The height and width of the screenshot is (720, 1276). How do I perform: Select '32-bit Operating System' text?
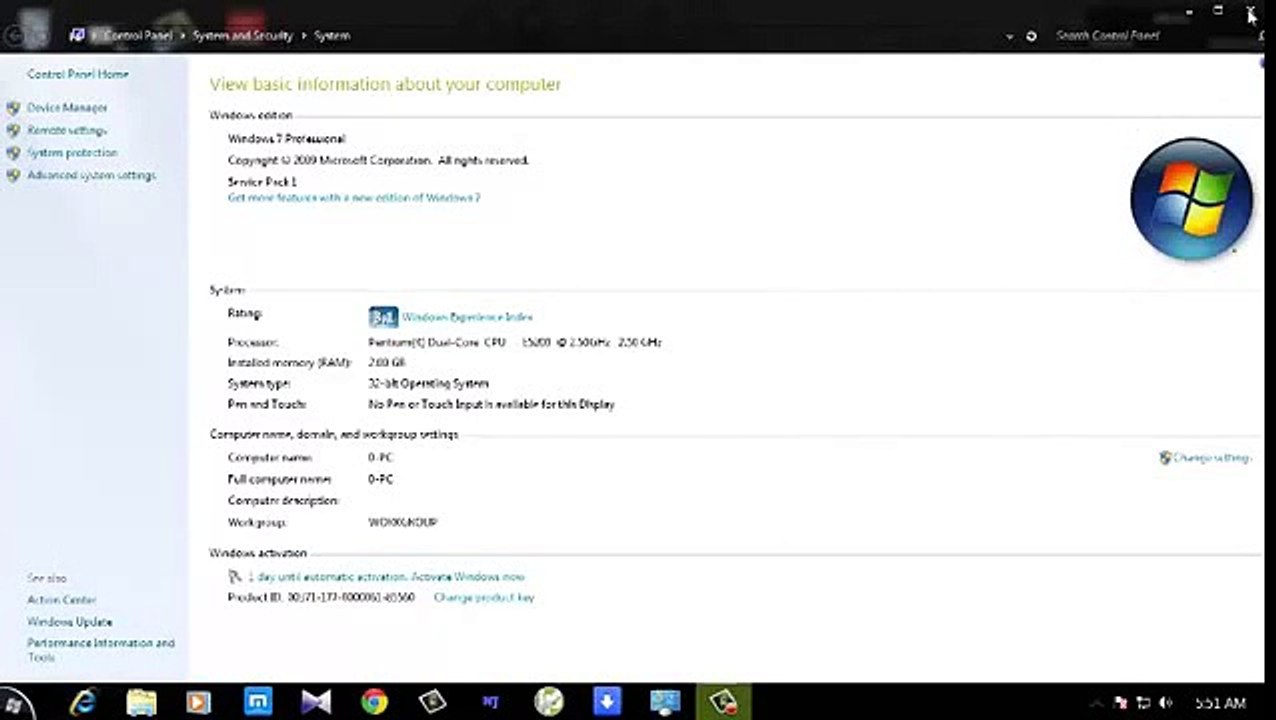[x=428, y=383]
